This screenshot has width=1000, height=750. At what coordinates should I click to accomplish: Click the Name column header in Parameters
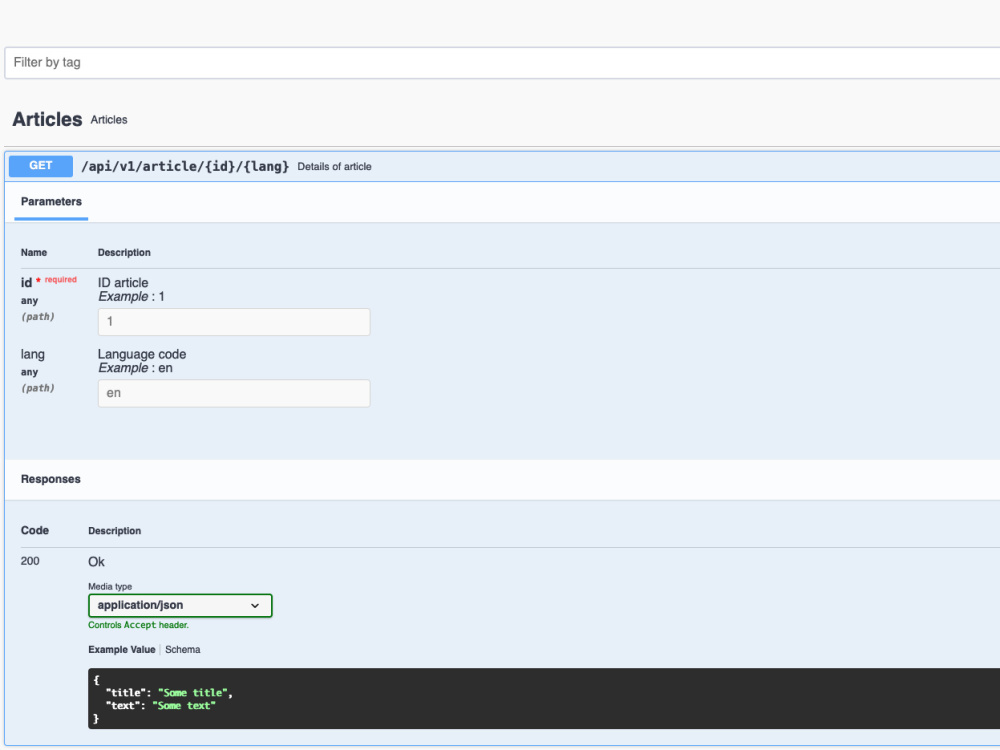[34, 253]
